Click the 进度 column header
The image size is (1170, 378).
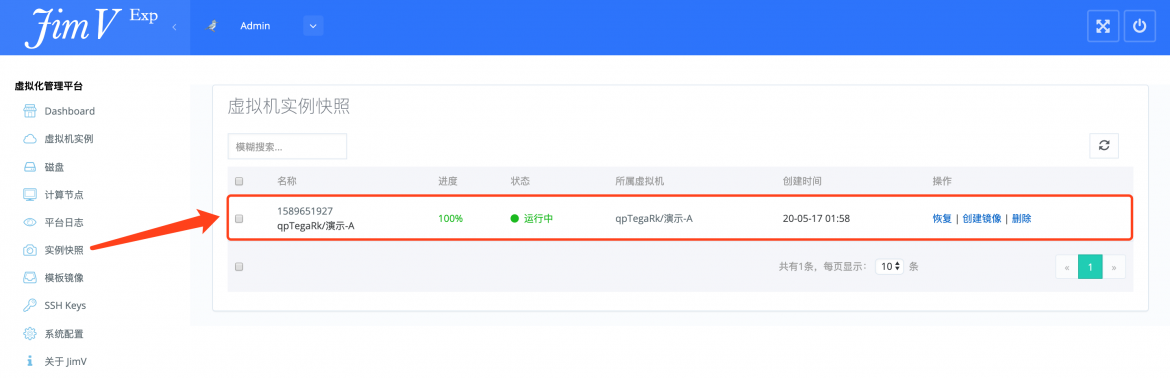point(448,181)
